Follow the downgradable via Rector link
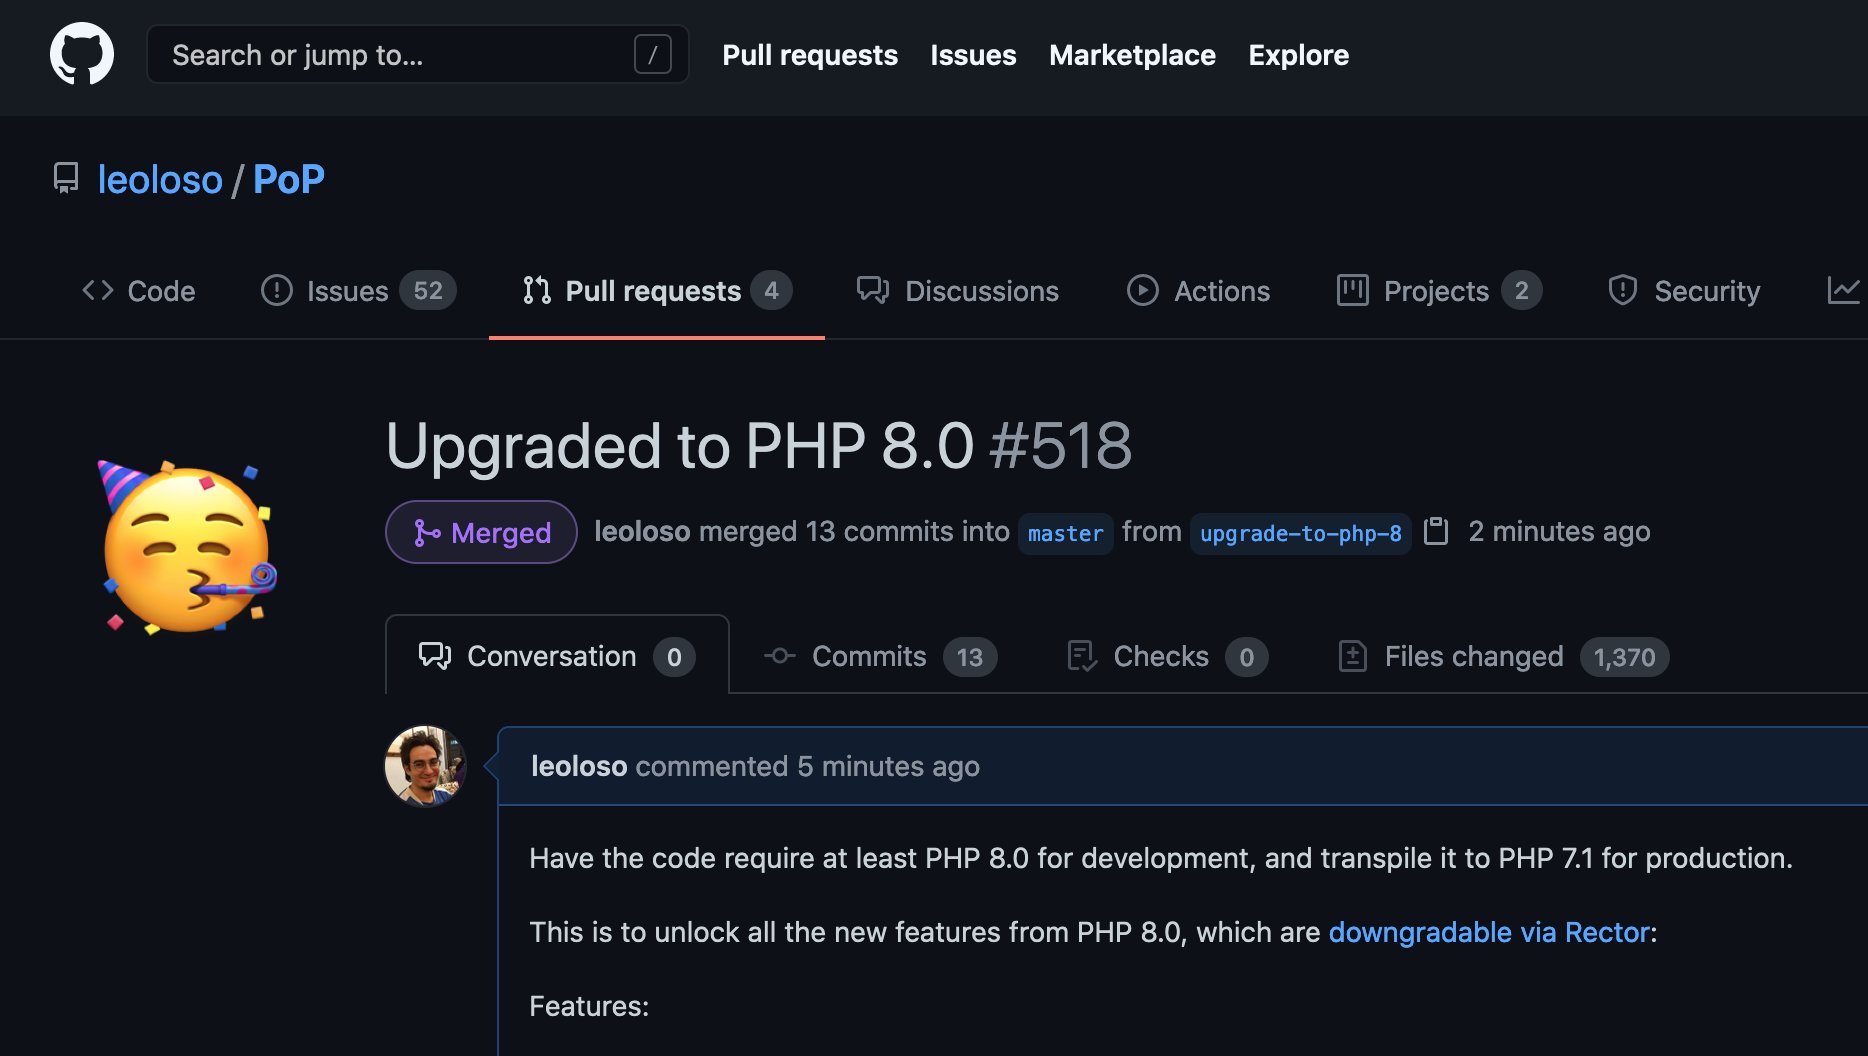Screen dimensions: 1868x1056 (1489, 932)
